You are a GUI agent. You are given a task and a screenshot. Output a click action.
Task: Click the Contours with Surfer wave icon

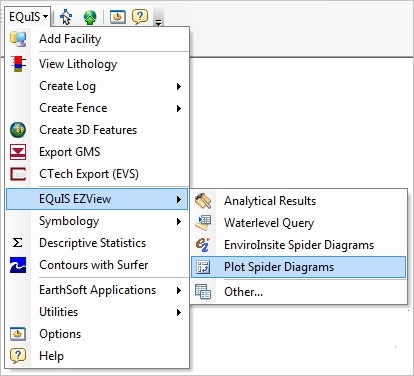pos(18,265)
